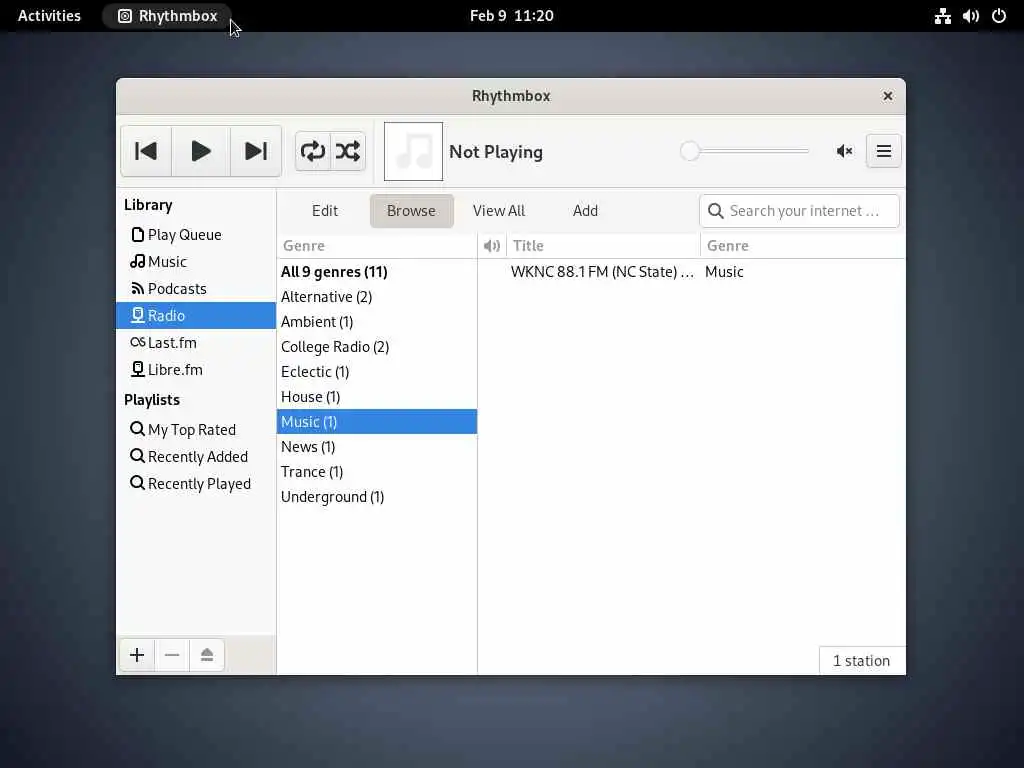Viewport: 1024px width, 768px height.
Task: Open Recently Added playlist
Action: pyautogui.click(x=196, y=456)
